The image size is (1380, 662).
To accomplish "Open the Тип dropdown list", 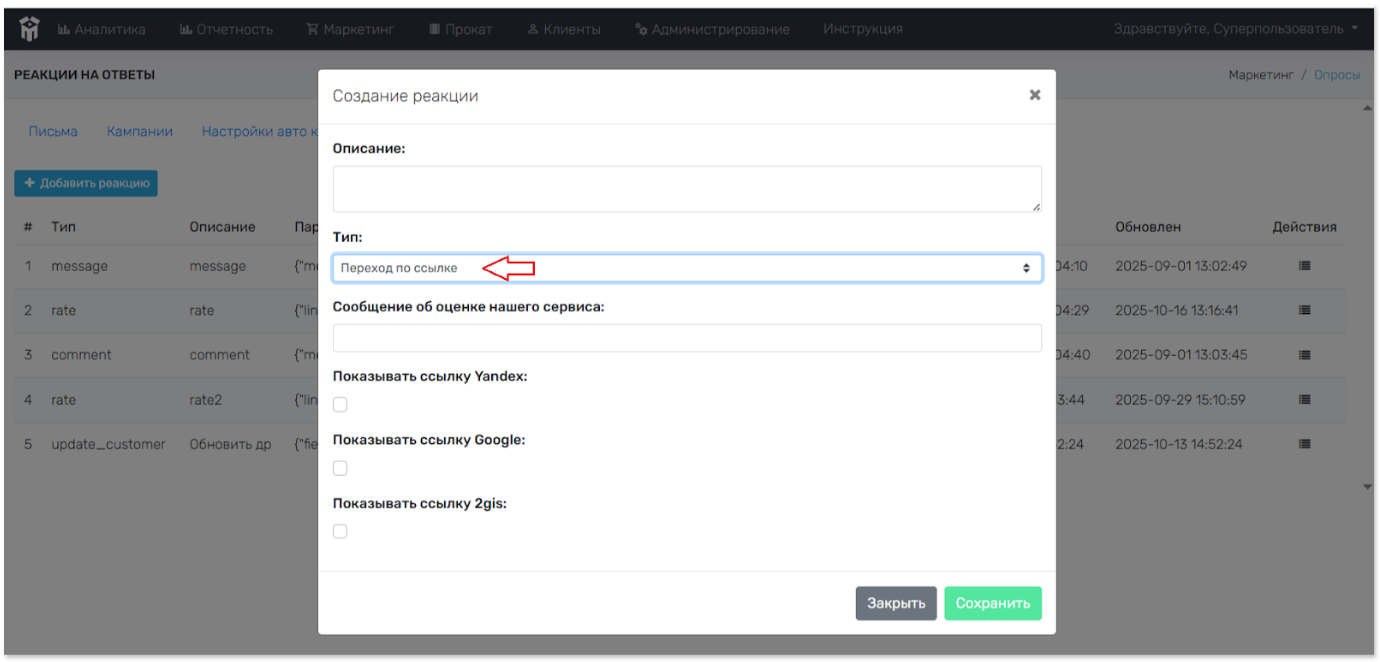I will (x=686, y=268).
